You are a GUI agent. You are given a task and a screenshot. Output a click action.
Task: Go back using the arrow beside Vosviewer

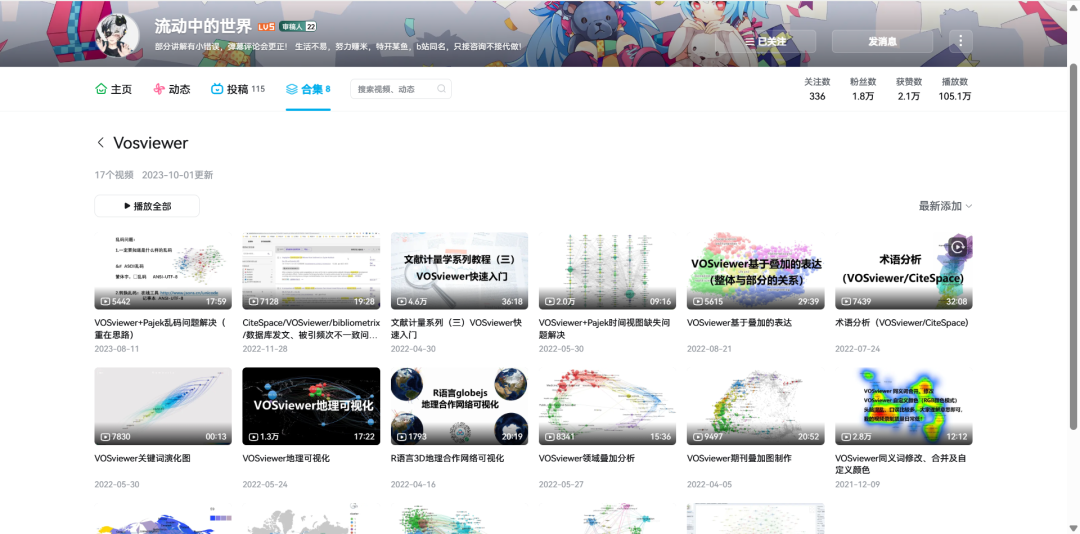[100, 143]
